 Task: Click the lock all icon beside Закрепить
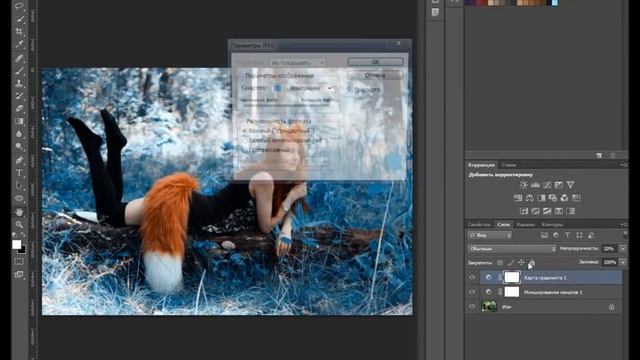pos(531,262)
